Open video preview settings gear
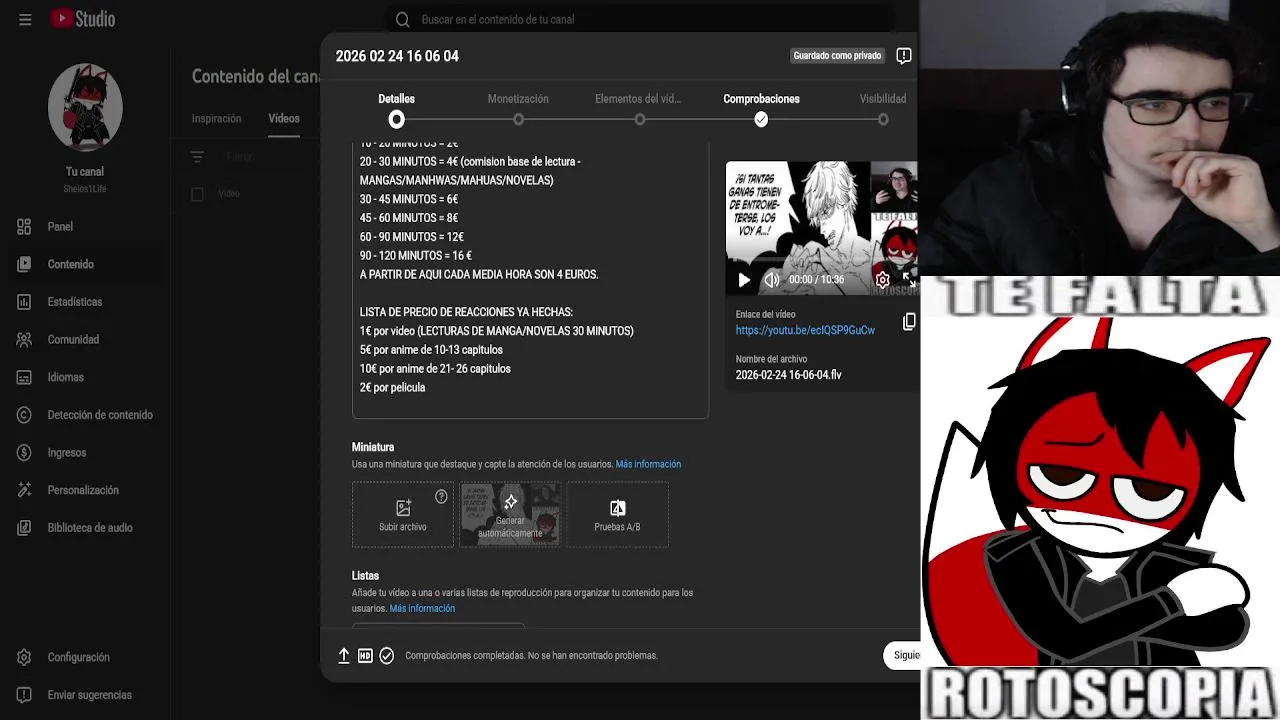1280x720 pixels. pos(882,280)
